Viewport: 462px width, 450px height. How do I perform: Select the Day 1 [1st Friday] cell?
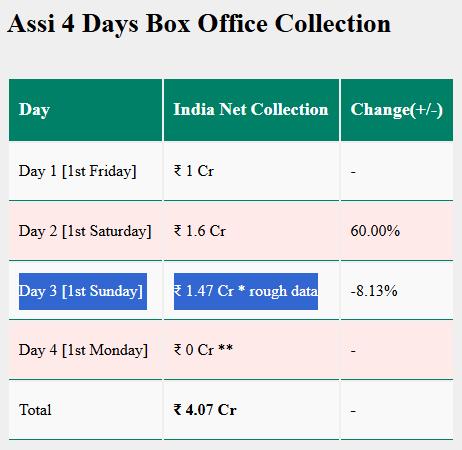pos(85,171)
